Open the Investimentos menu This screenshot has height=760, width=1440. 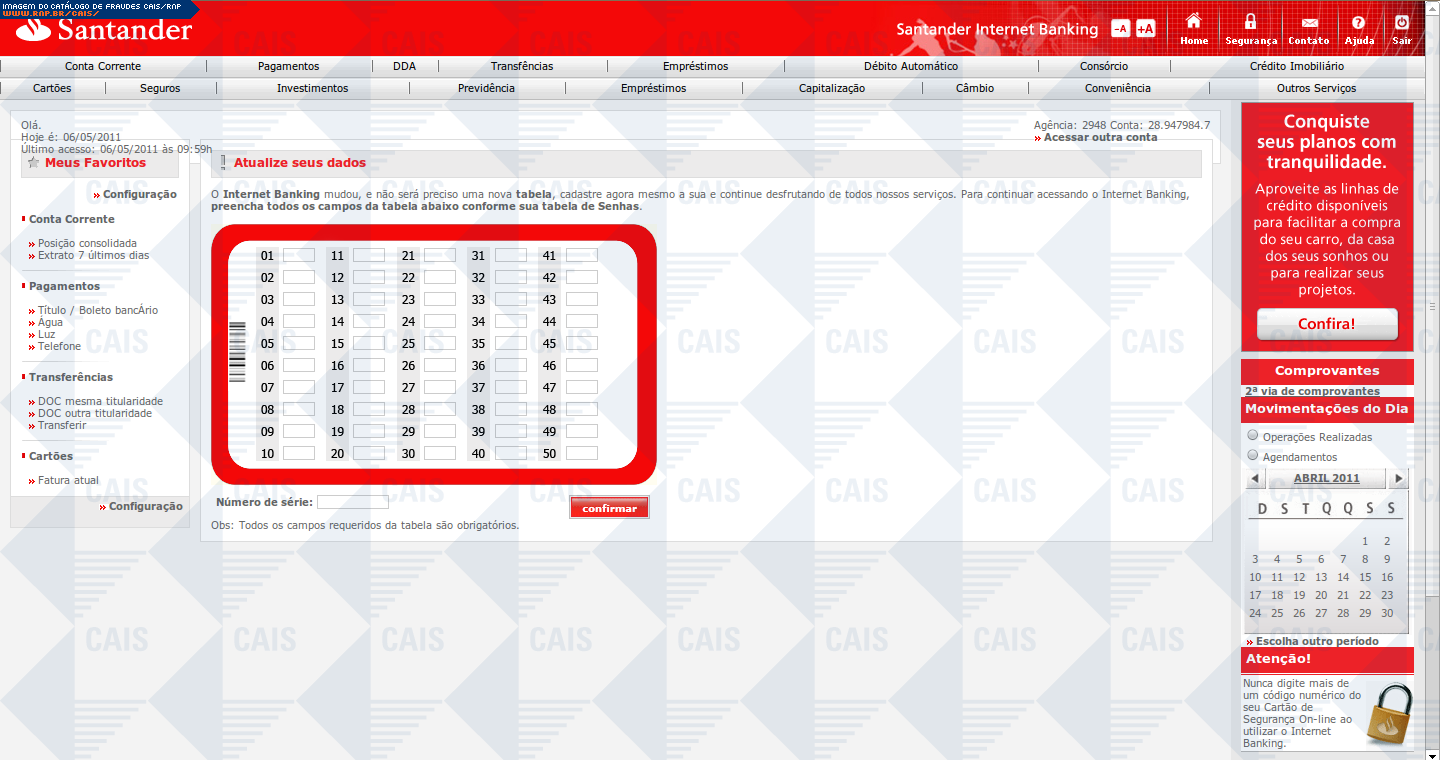(x=312, y=88)
